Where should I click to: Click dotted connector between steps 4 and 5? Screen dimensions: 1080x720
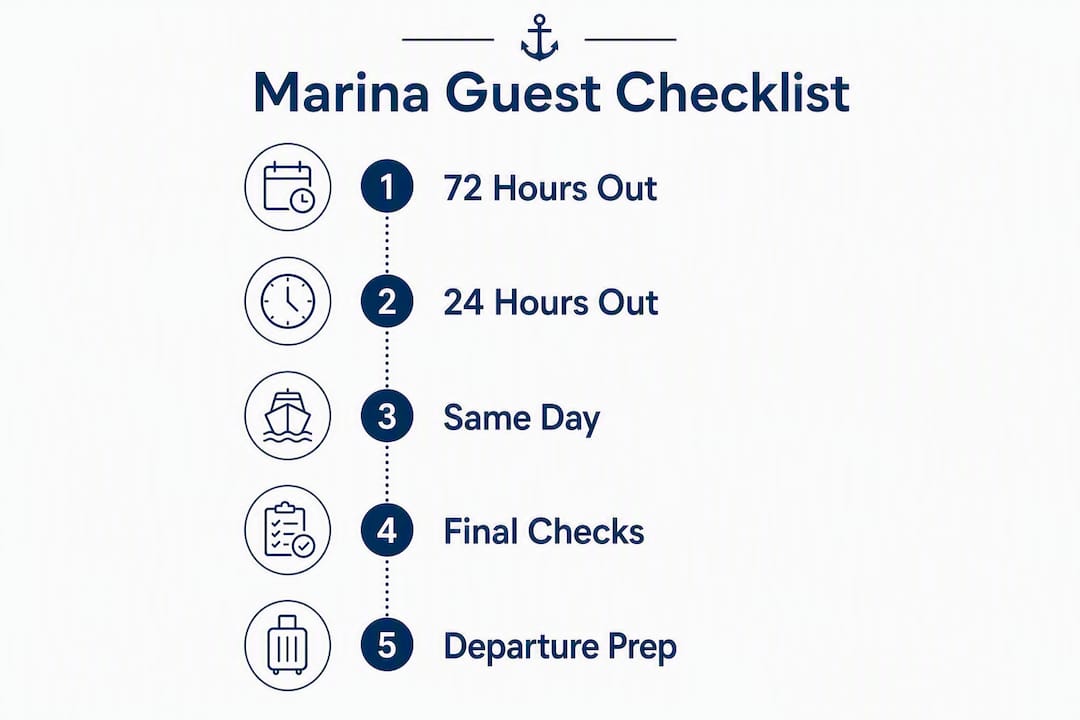[387, 588]
